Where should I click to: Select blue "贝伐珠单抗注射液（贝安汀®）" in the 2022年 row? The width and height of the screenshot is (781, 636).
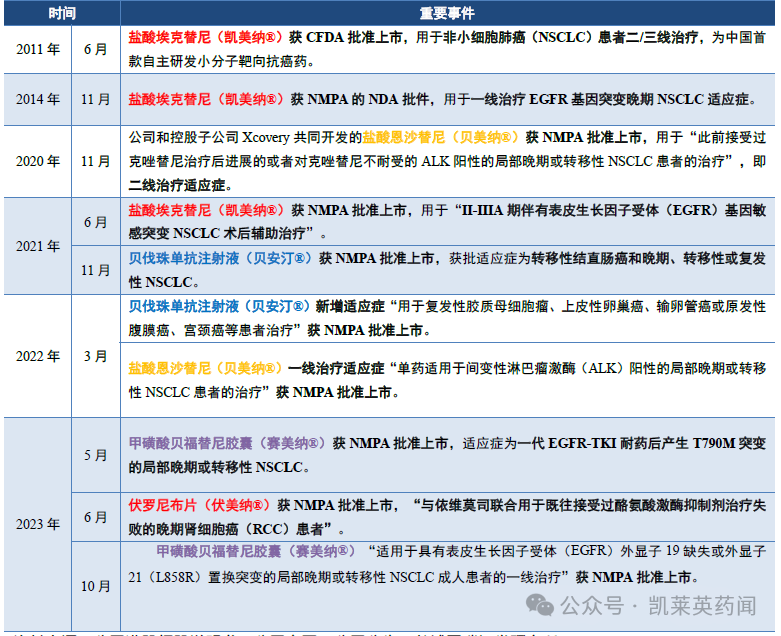click(x=220, y=306)
